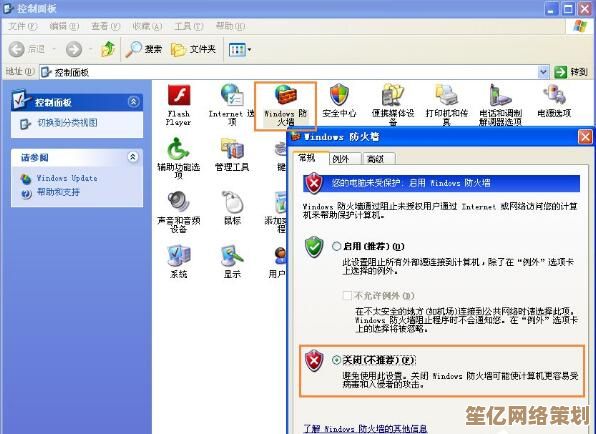This screenshot has width=596, height=434.
Task: Open the Internet Options icon
Action: coord(231,105)
